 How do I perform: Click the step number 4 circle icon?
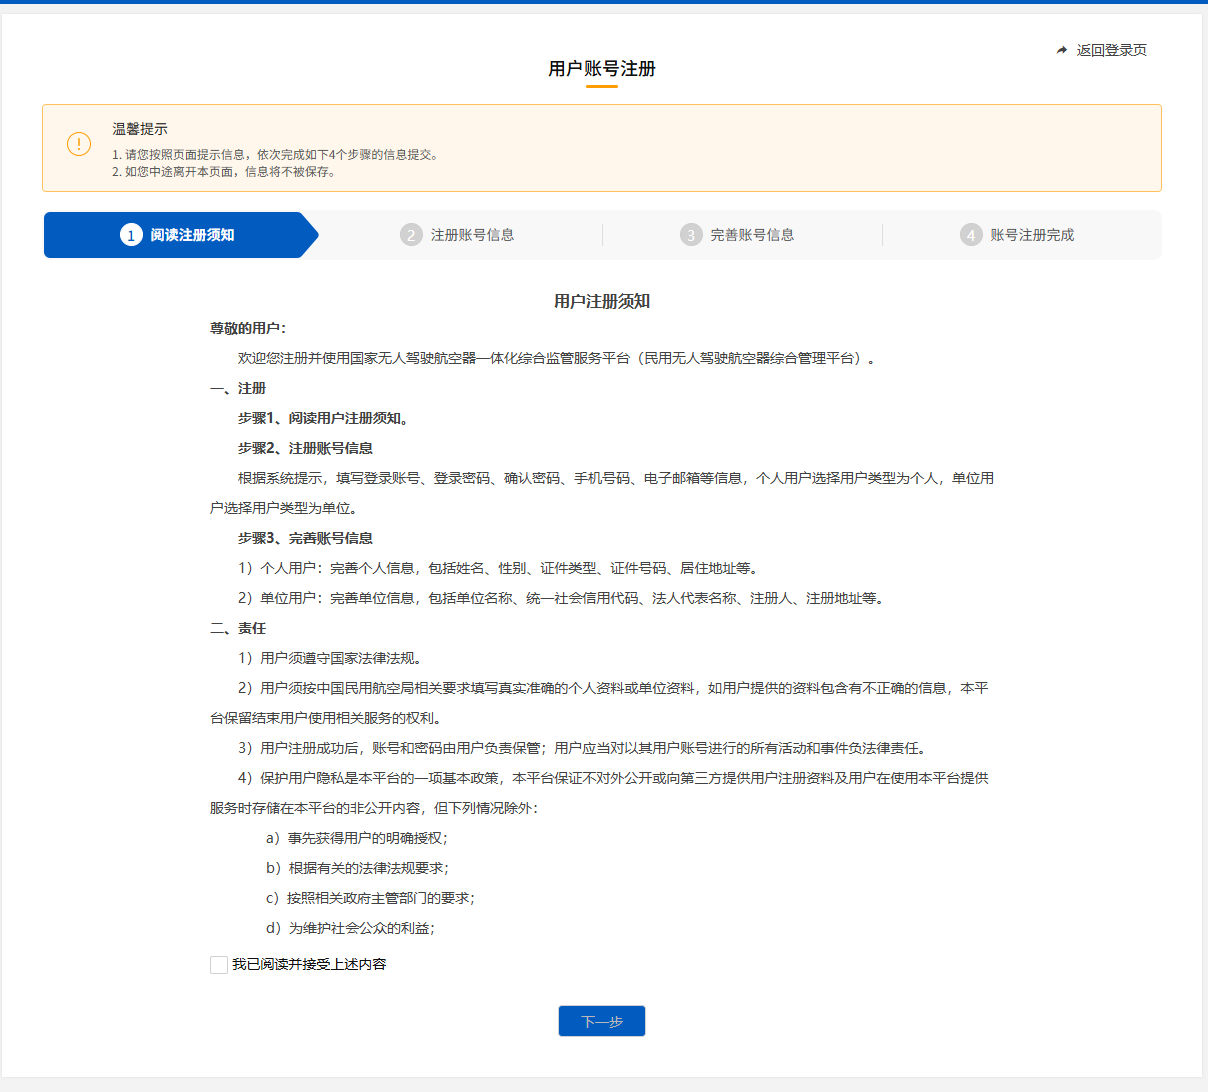pos(971,235)
